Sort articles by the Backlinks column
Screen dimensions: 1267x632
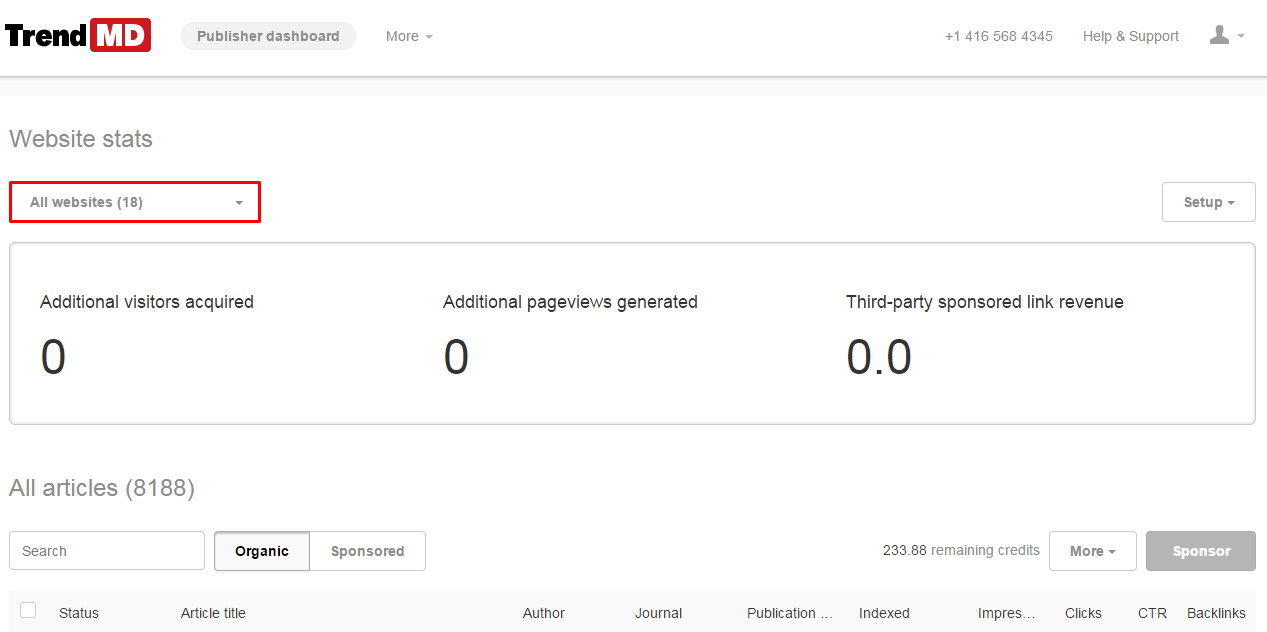[x=1216, y=613]
